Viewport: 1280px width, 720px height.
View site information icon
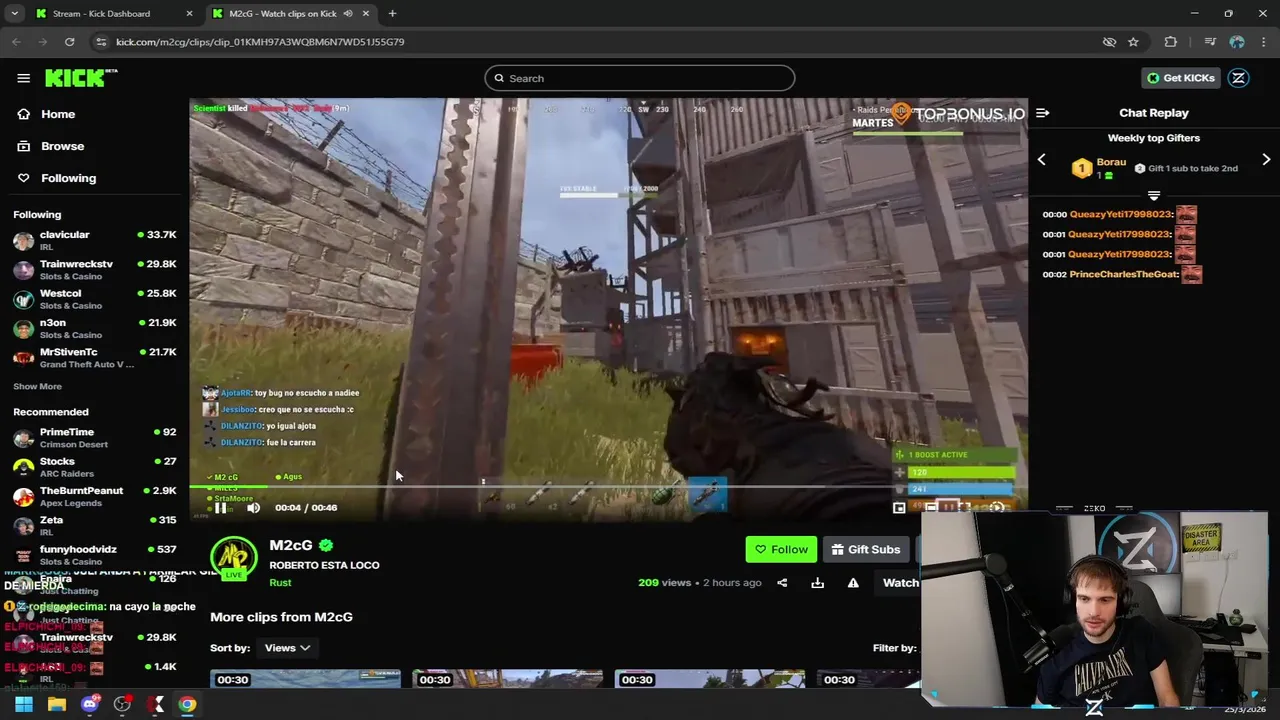click(x=100, y=42)
